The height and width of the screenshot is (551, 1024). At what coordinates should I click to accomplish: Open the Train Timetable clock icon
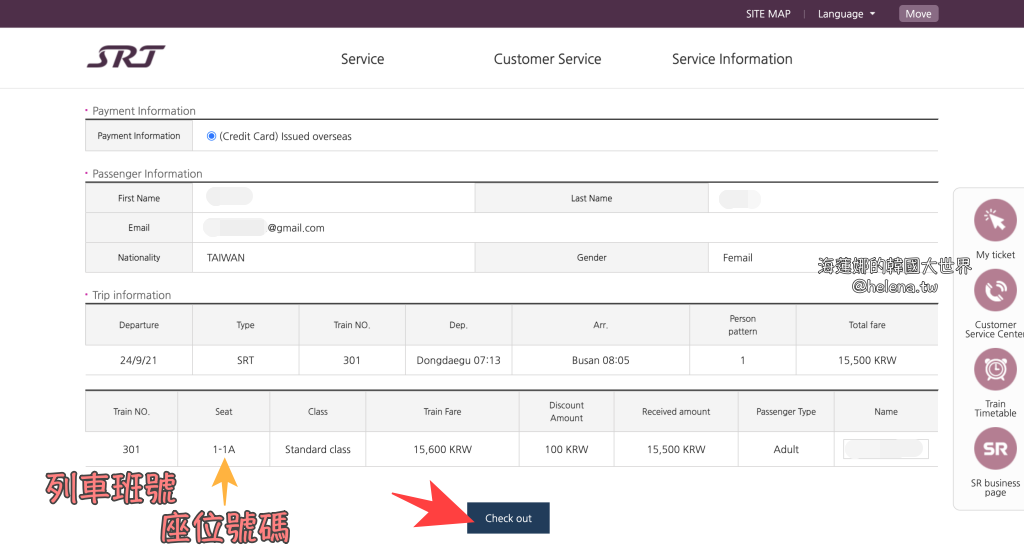tap(994, 369)
